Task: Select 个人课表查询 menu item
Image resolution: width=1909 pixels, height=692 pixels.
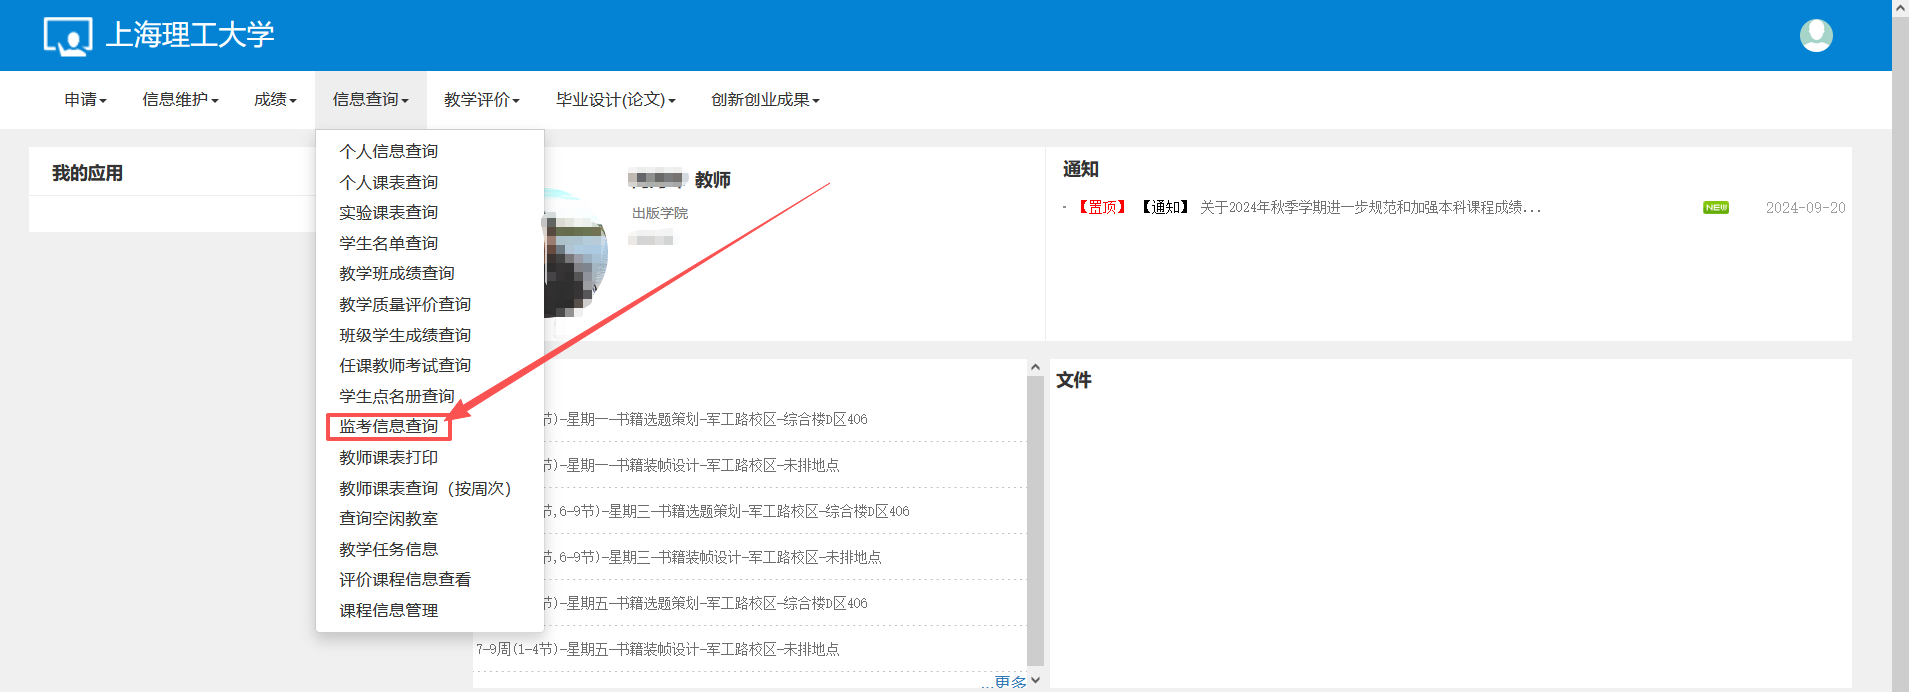Action: [389, 182]
